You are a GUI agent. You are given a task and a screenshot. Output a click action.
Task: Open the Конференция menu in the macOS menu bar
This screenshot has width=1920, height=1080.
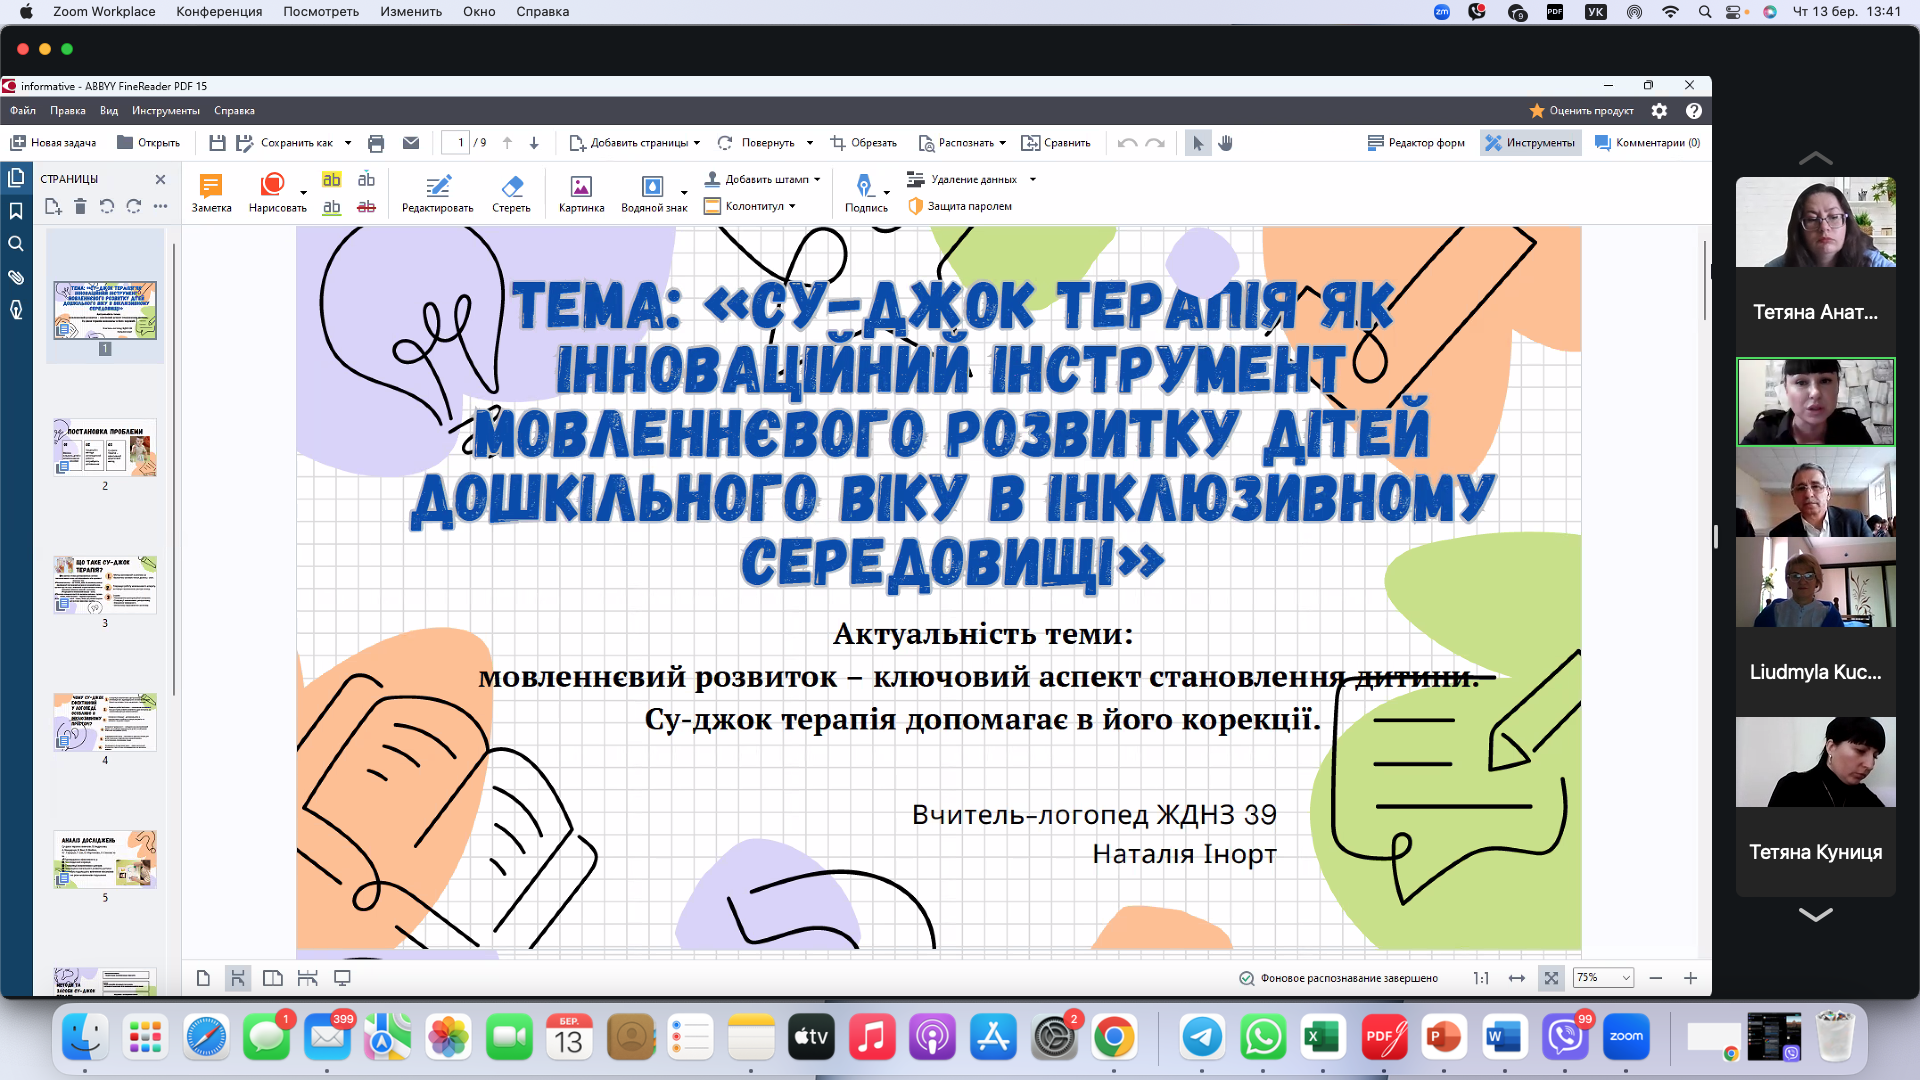pos(219,12)
